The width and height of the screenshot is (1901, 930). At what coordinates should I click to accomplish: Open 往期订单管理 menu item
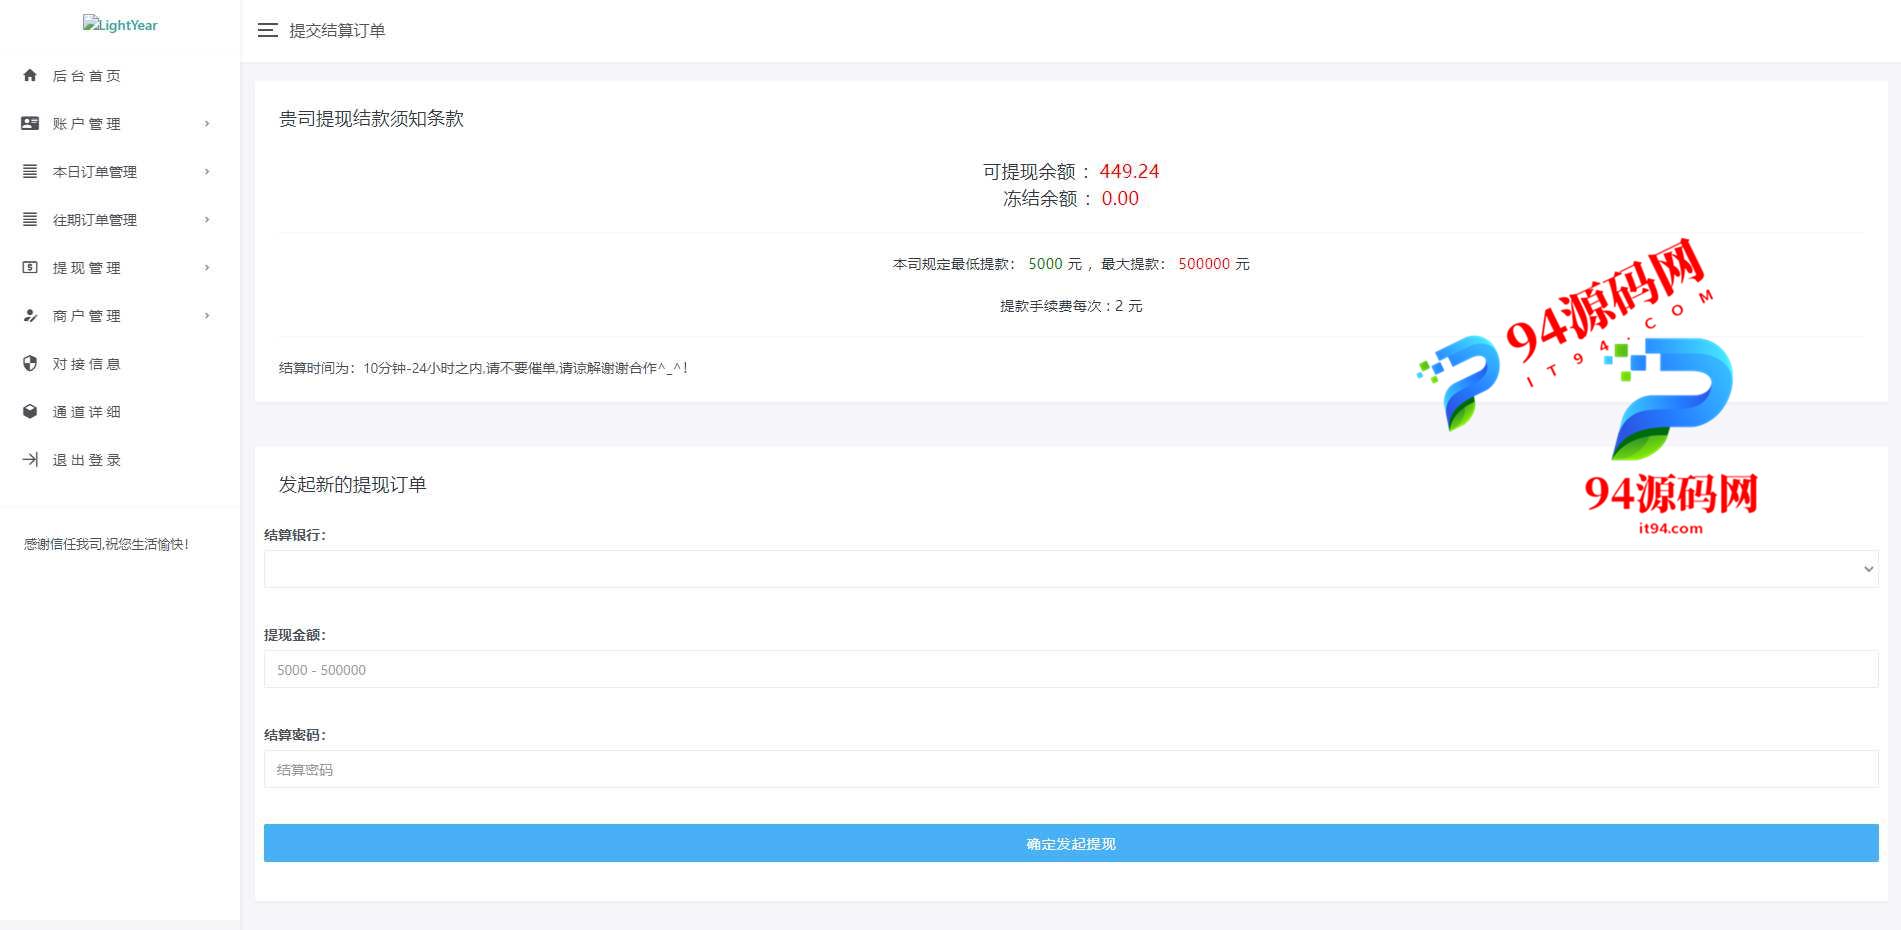pos(120,219)
